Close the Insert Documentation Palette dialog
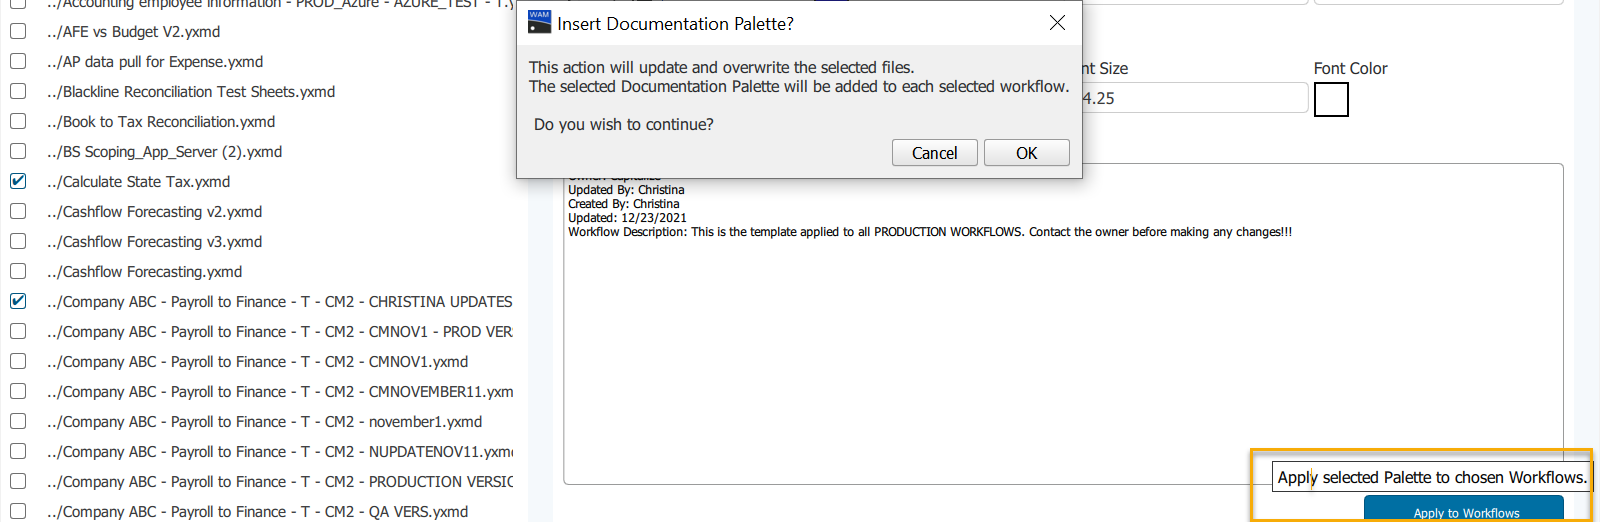Screen dimensions: 1600x522 click(1057, 23)
